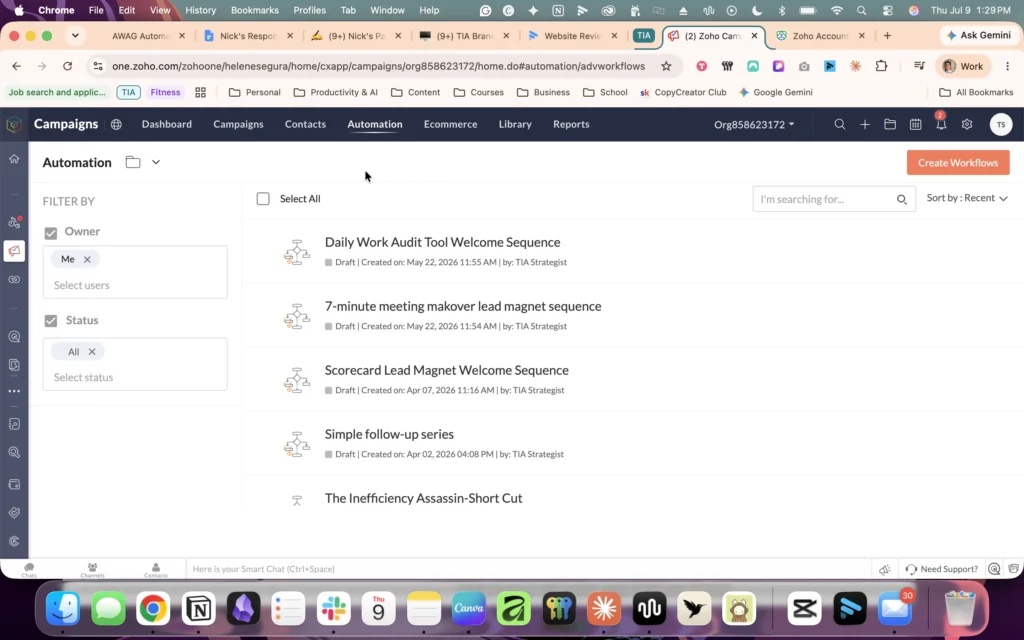Click the Chrome address bar
This screenshot has height=640, width=1024.
point(379,66)
